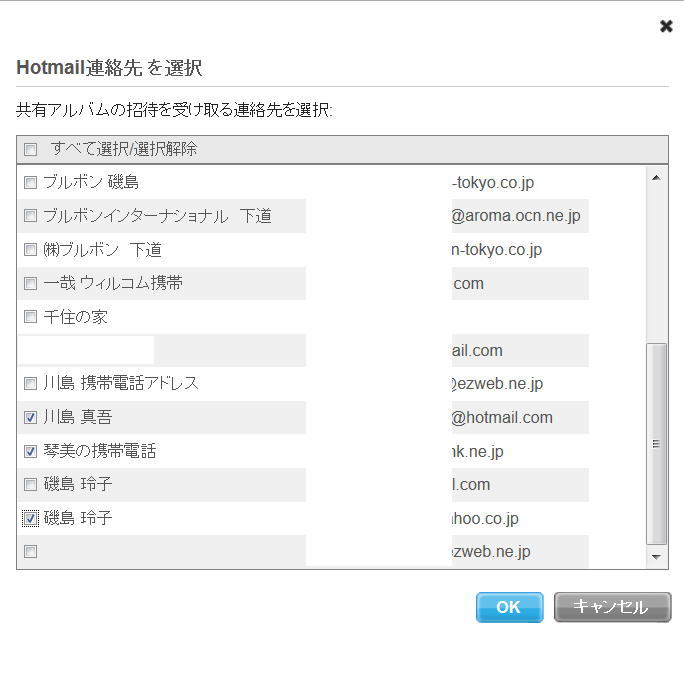Click the 川島 真吾 name label
684x684 pixels.
pyautogui.click(x=78, y=417)
